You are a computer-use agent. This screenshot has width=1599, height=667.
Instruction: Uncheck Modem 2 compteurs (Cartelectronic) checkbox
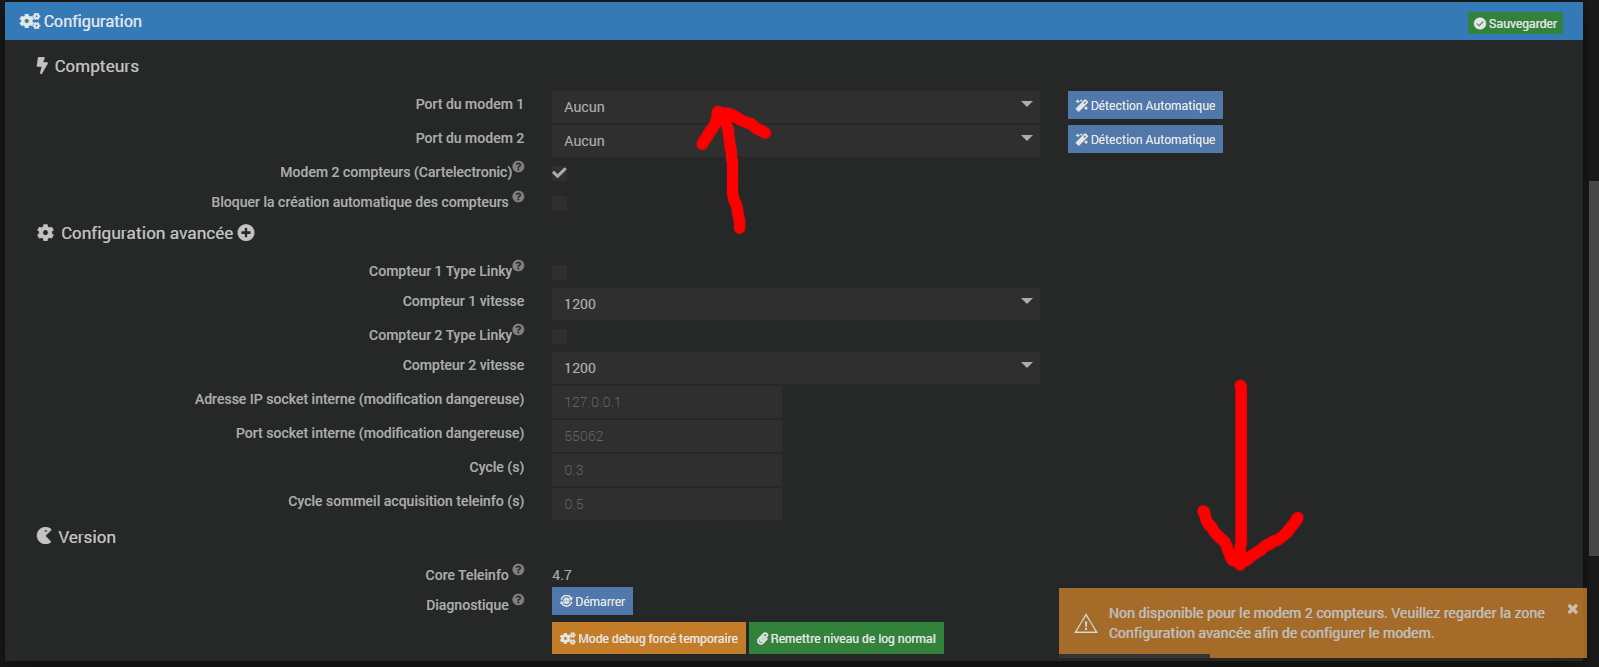[559, 172]
